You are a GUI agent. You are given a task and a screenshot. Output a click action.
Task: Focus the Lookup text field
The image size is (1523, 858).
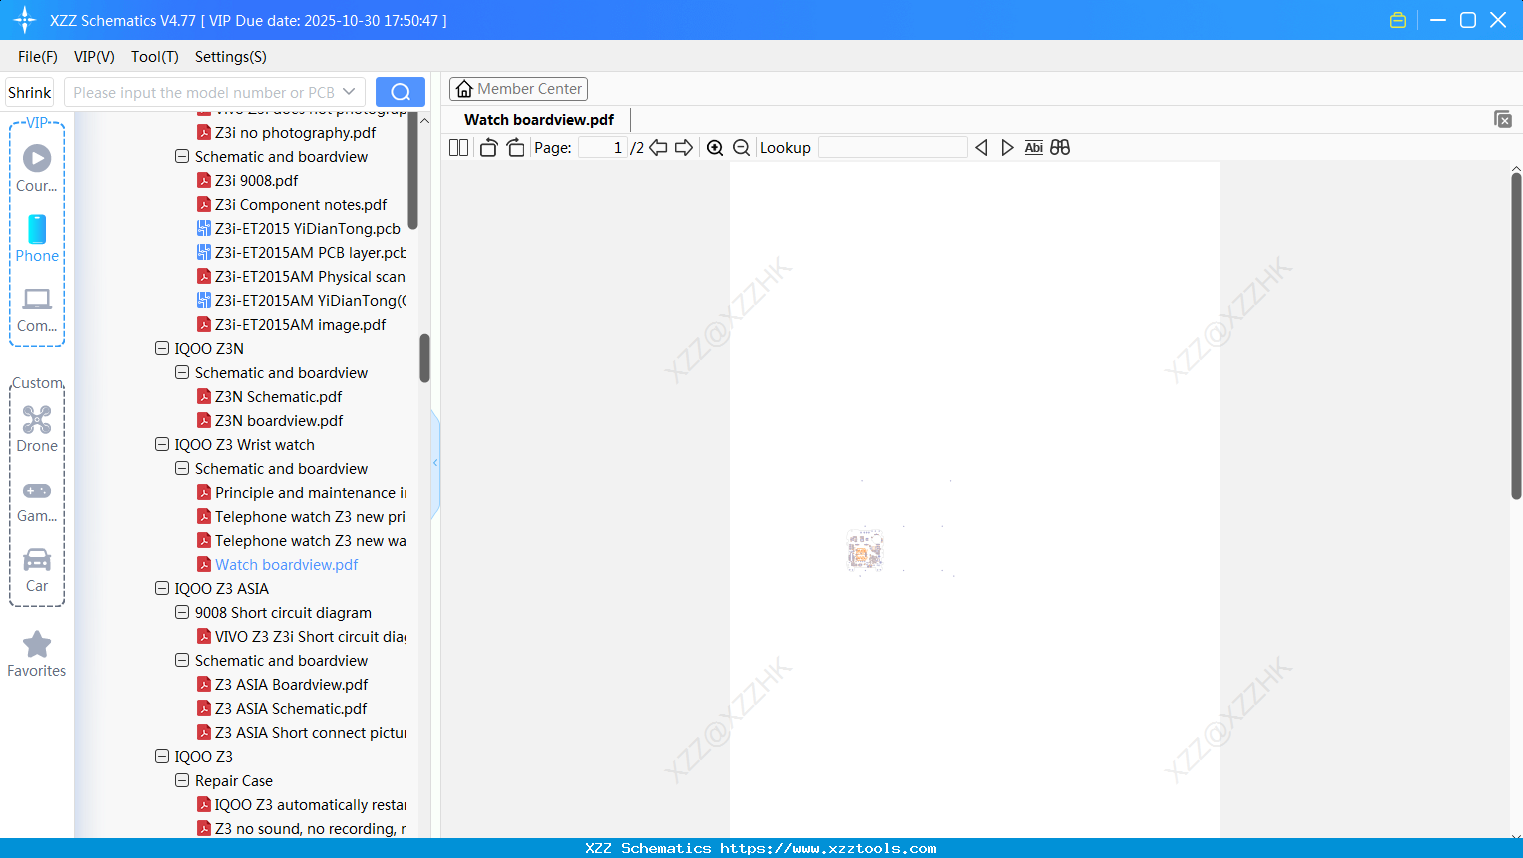(x=892, y=148)
